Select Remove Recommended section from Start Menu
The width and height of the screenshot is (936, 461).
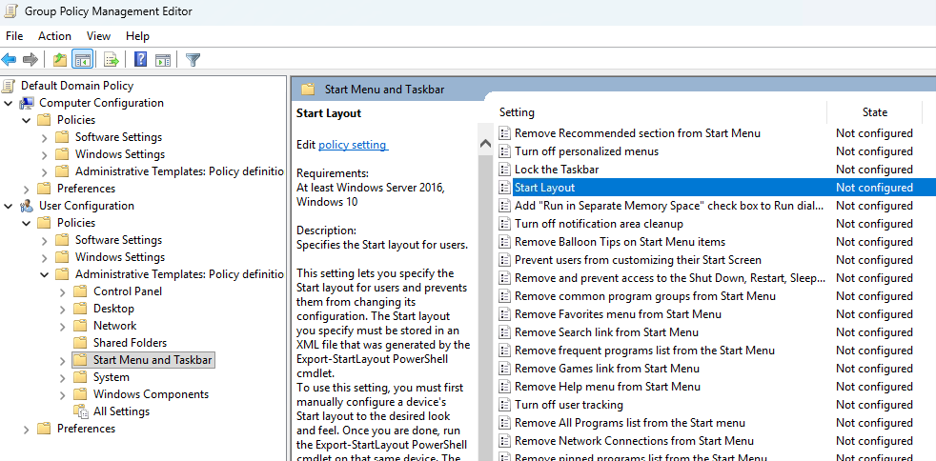point(637,133)
